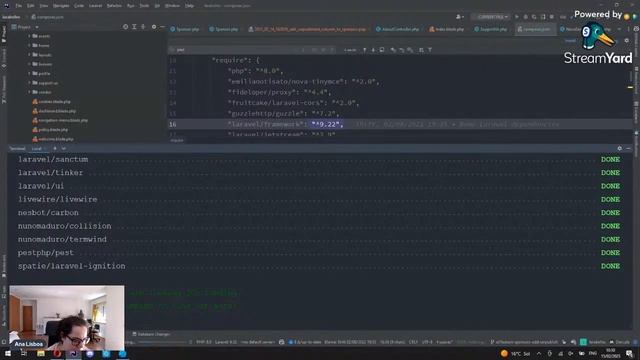Open File Explorer from taskbar
The image size is (640, 360).
(x=41, y=353)
